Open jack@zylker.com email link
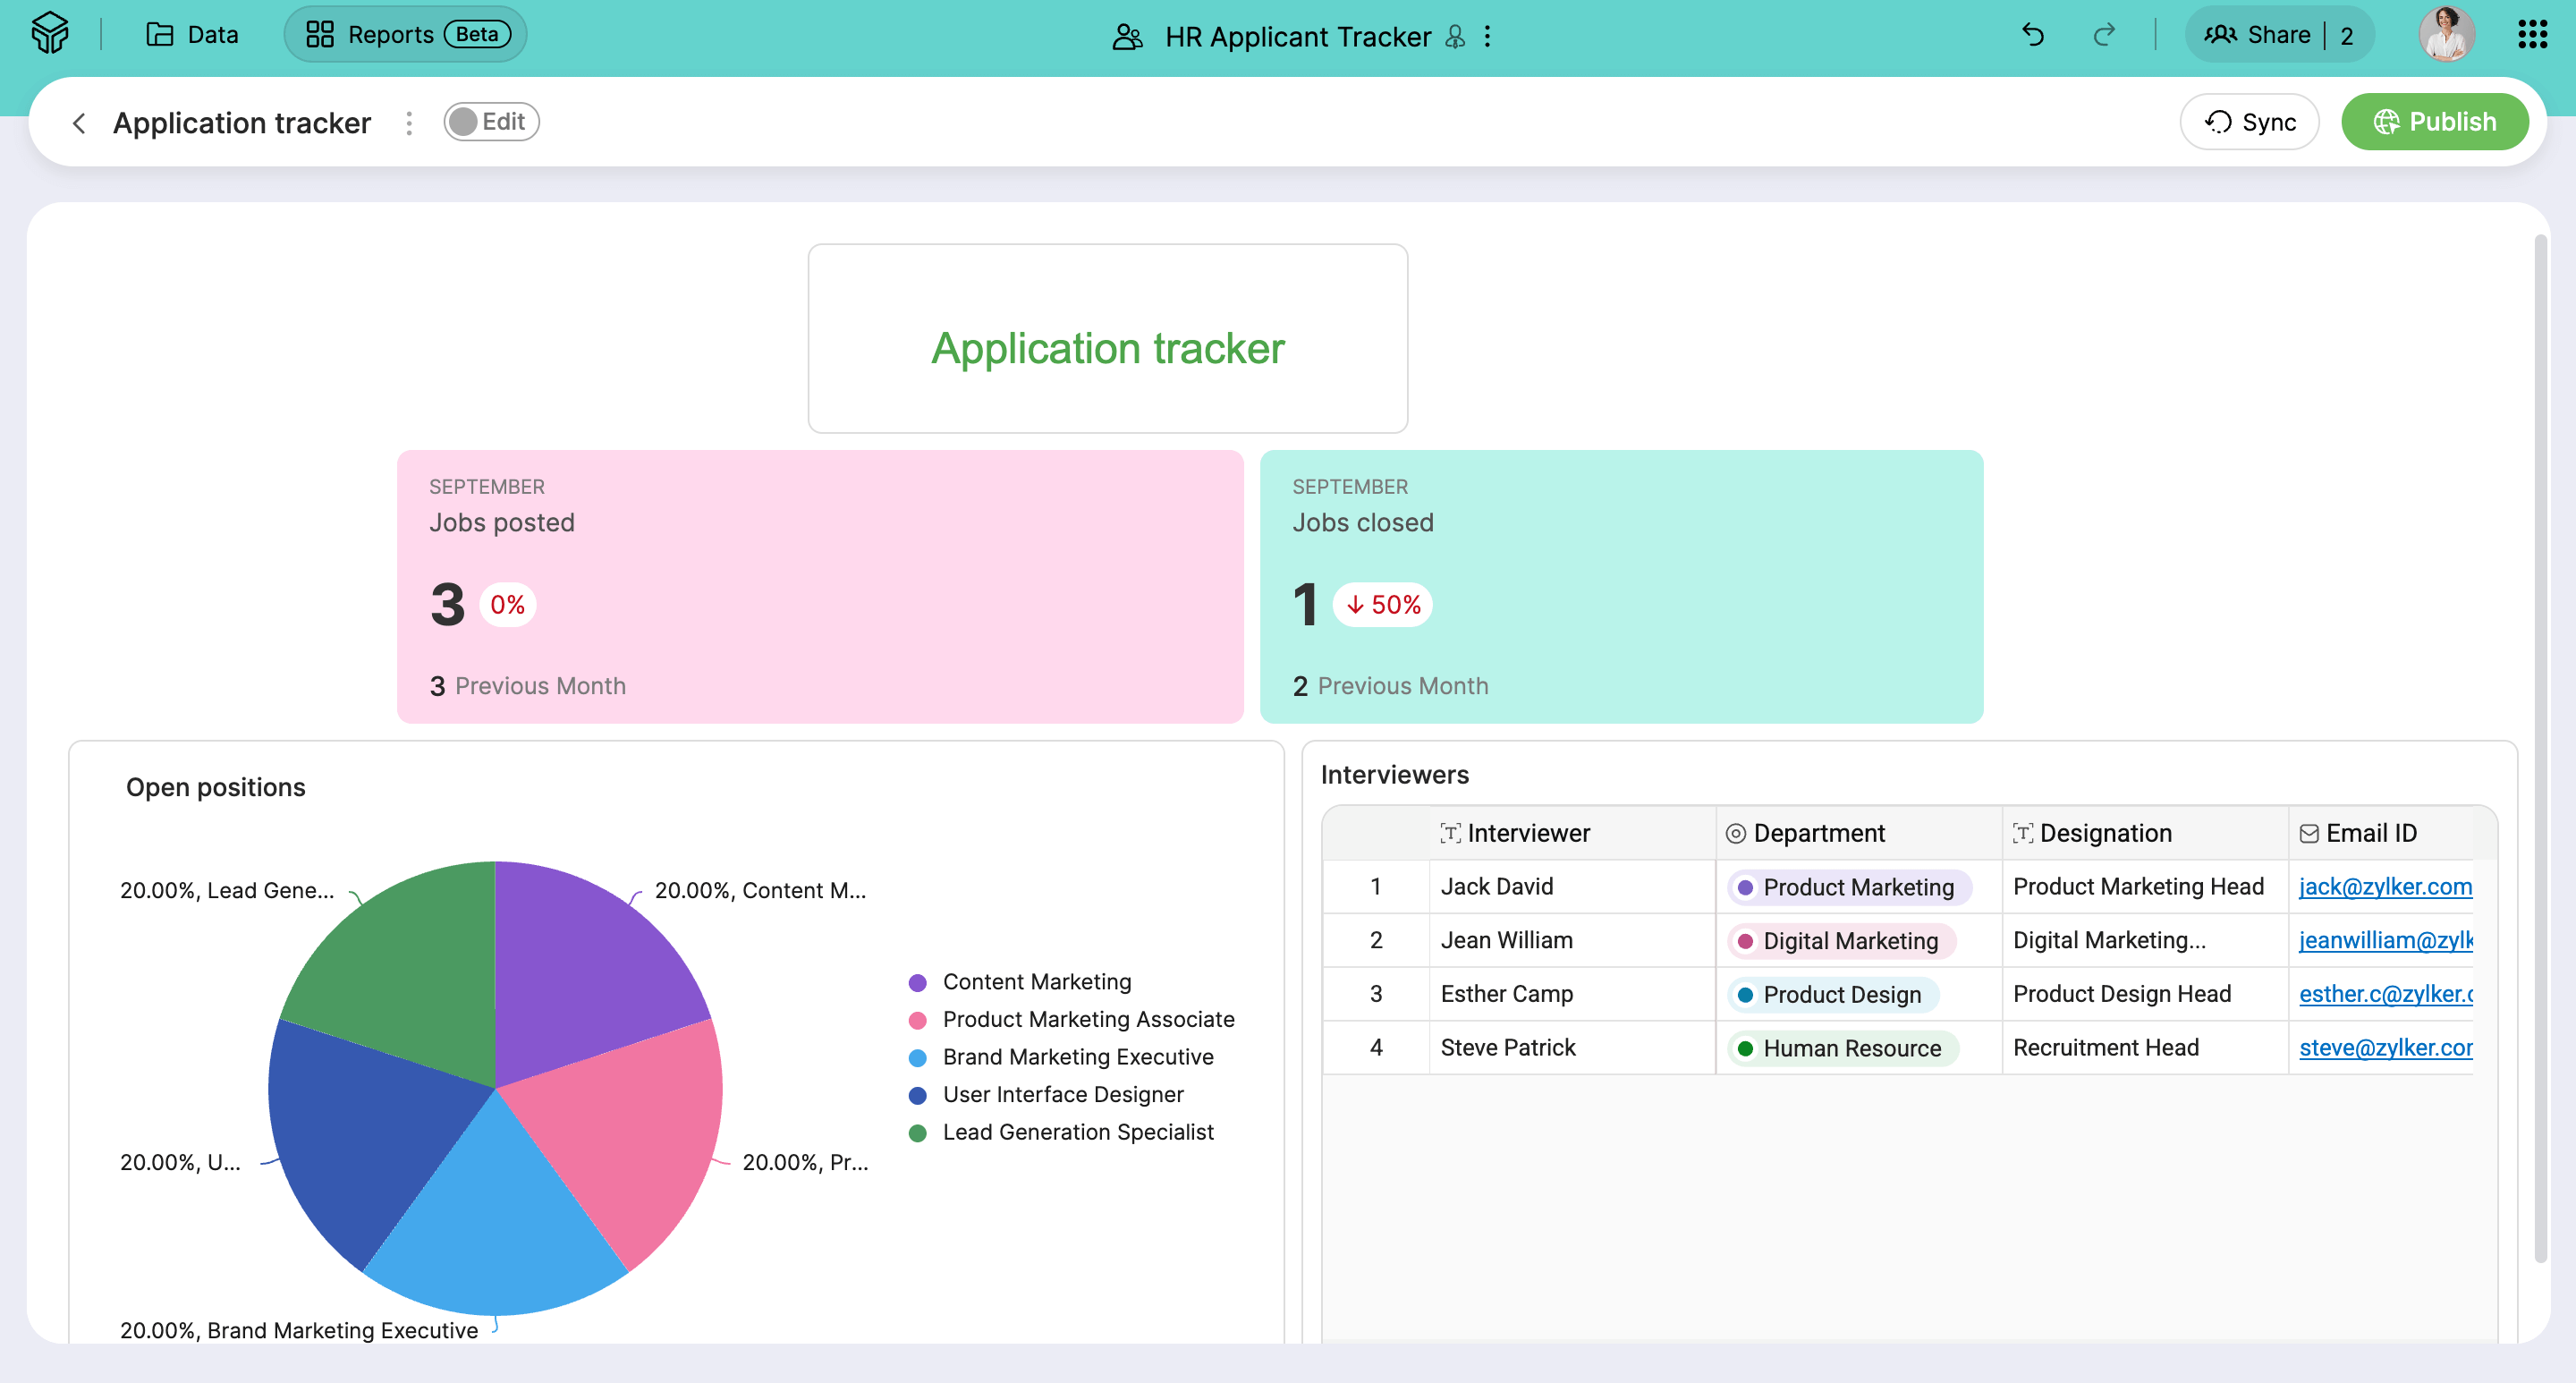 pos(2384,886)
